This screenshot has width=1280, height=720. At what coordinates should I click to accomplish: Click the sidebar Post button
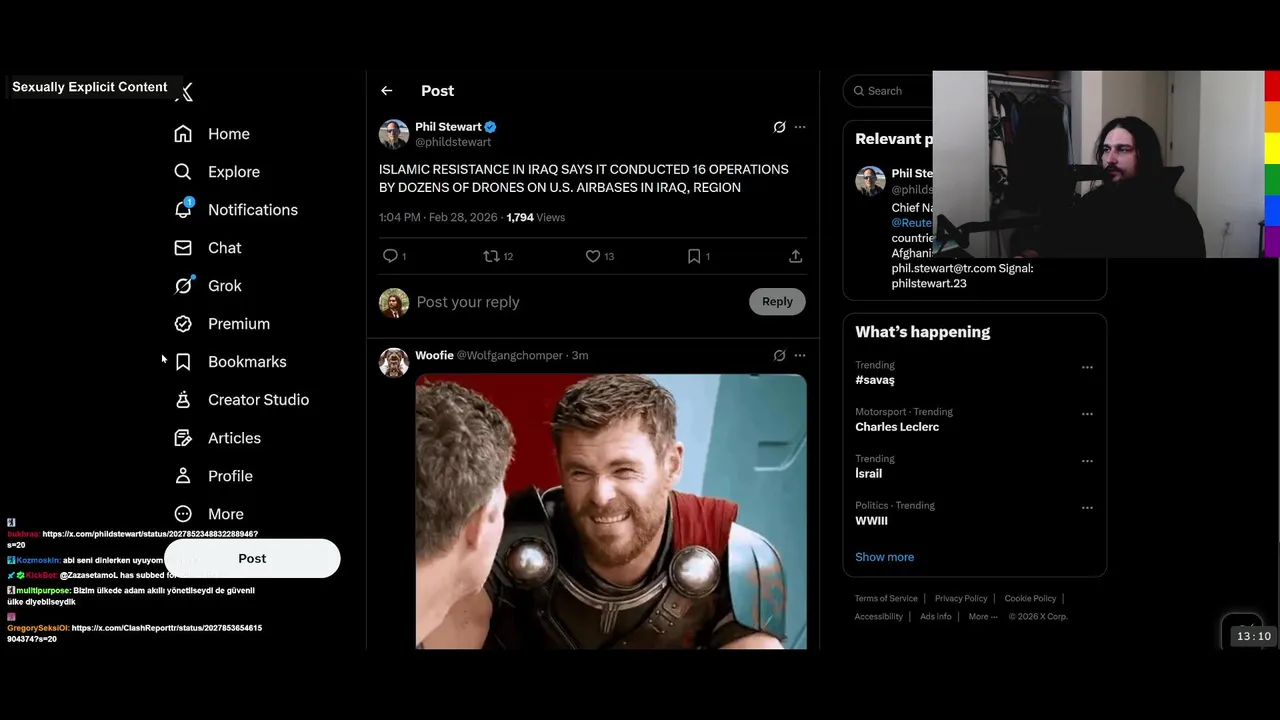(x=252, y=558)
